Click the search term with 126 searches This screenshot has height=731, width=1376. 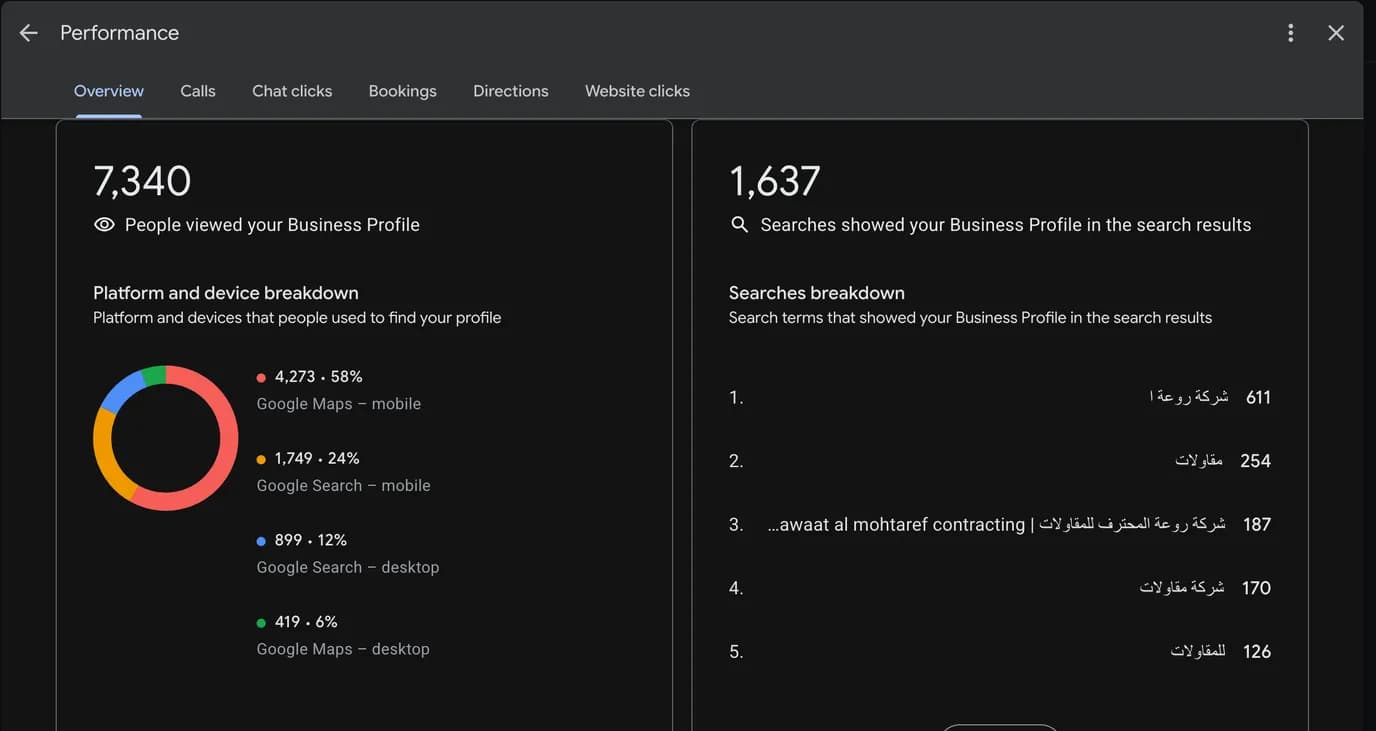tap(1198, 651)
